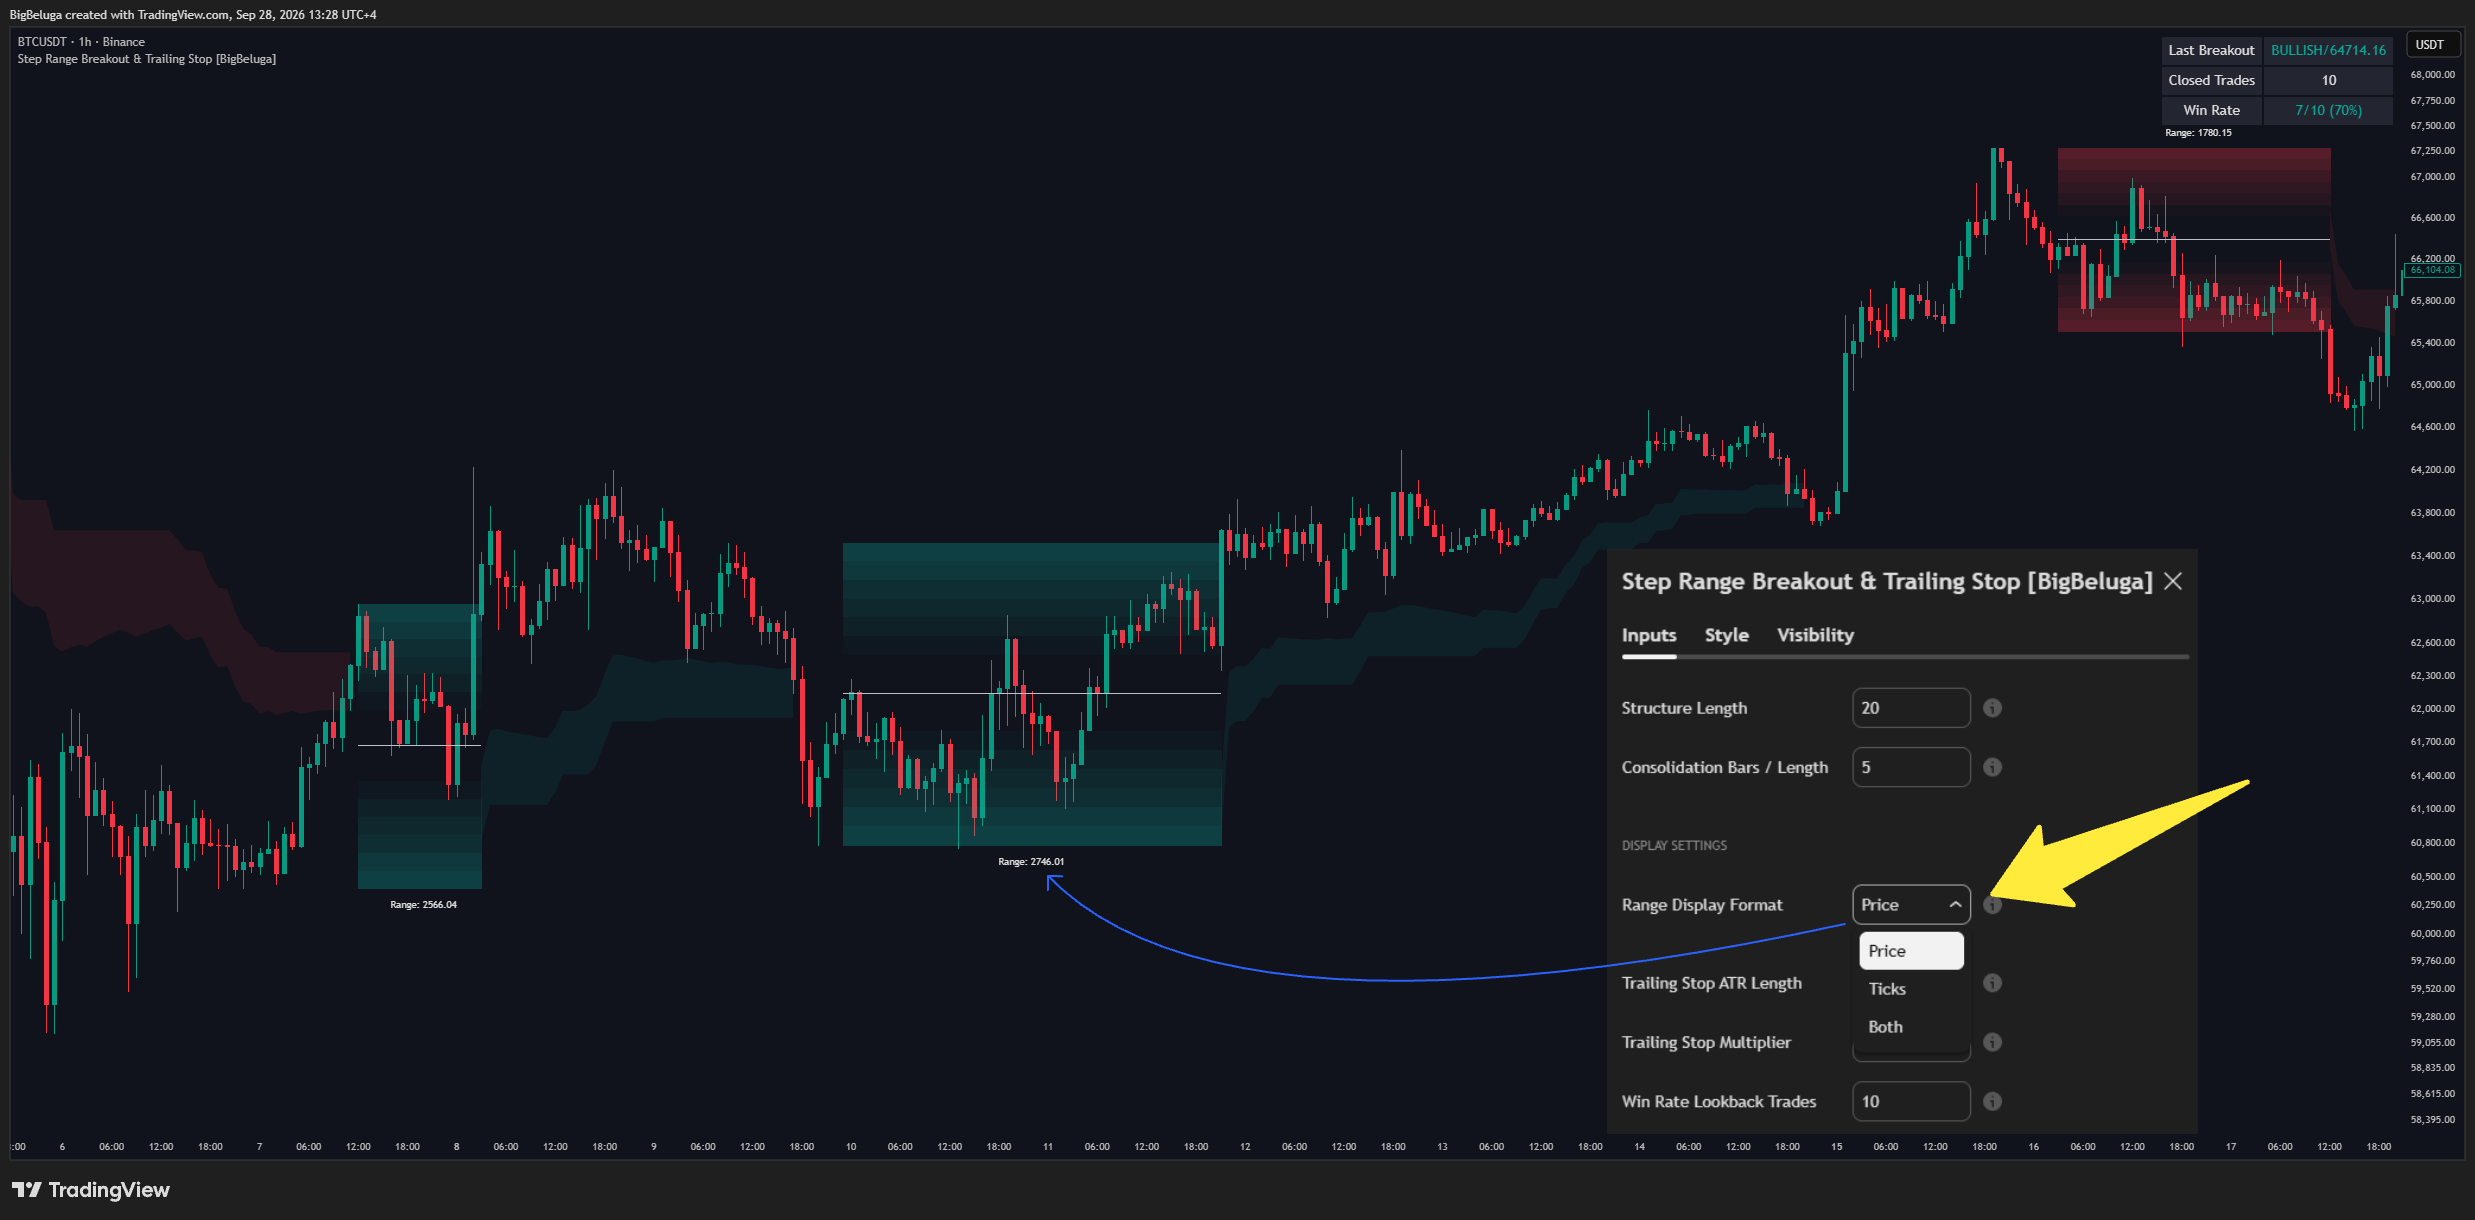Open info tooltip for Win Rate Lookback Trades
Screen dimensions: 2475x1220
click(1992, 1101)
